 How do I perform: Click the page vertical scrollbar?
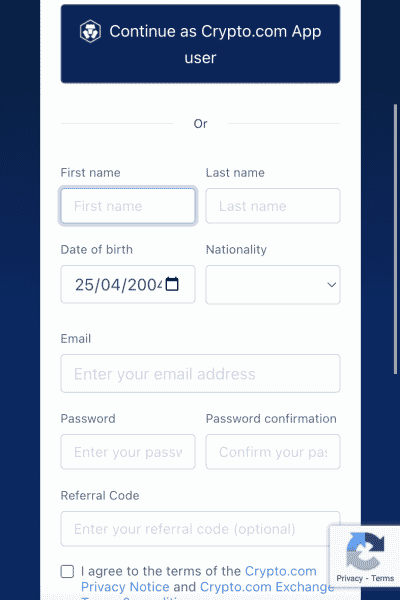[x=395, y=239]
